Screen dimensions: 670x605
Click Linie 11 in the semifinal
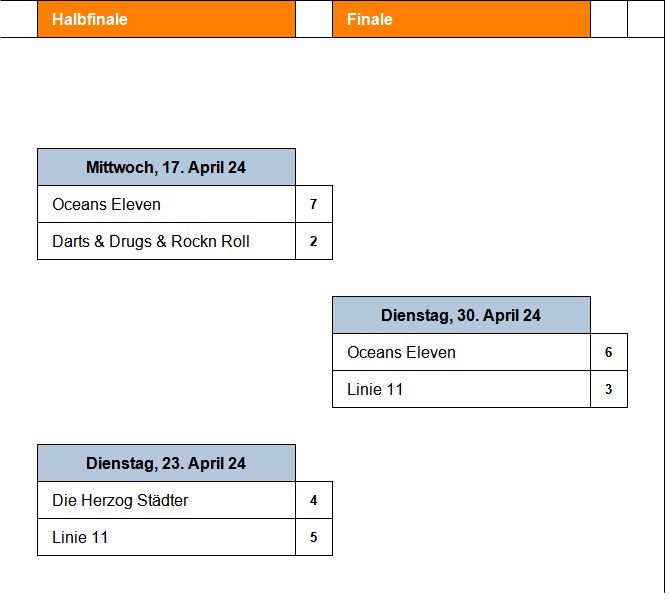[x=166, y=537]
